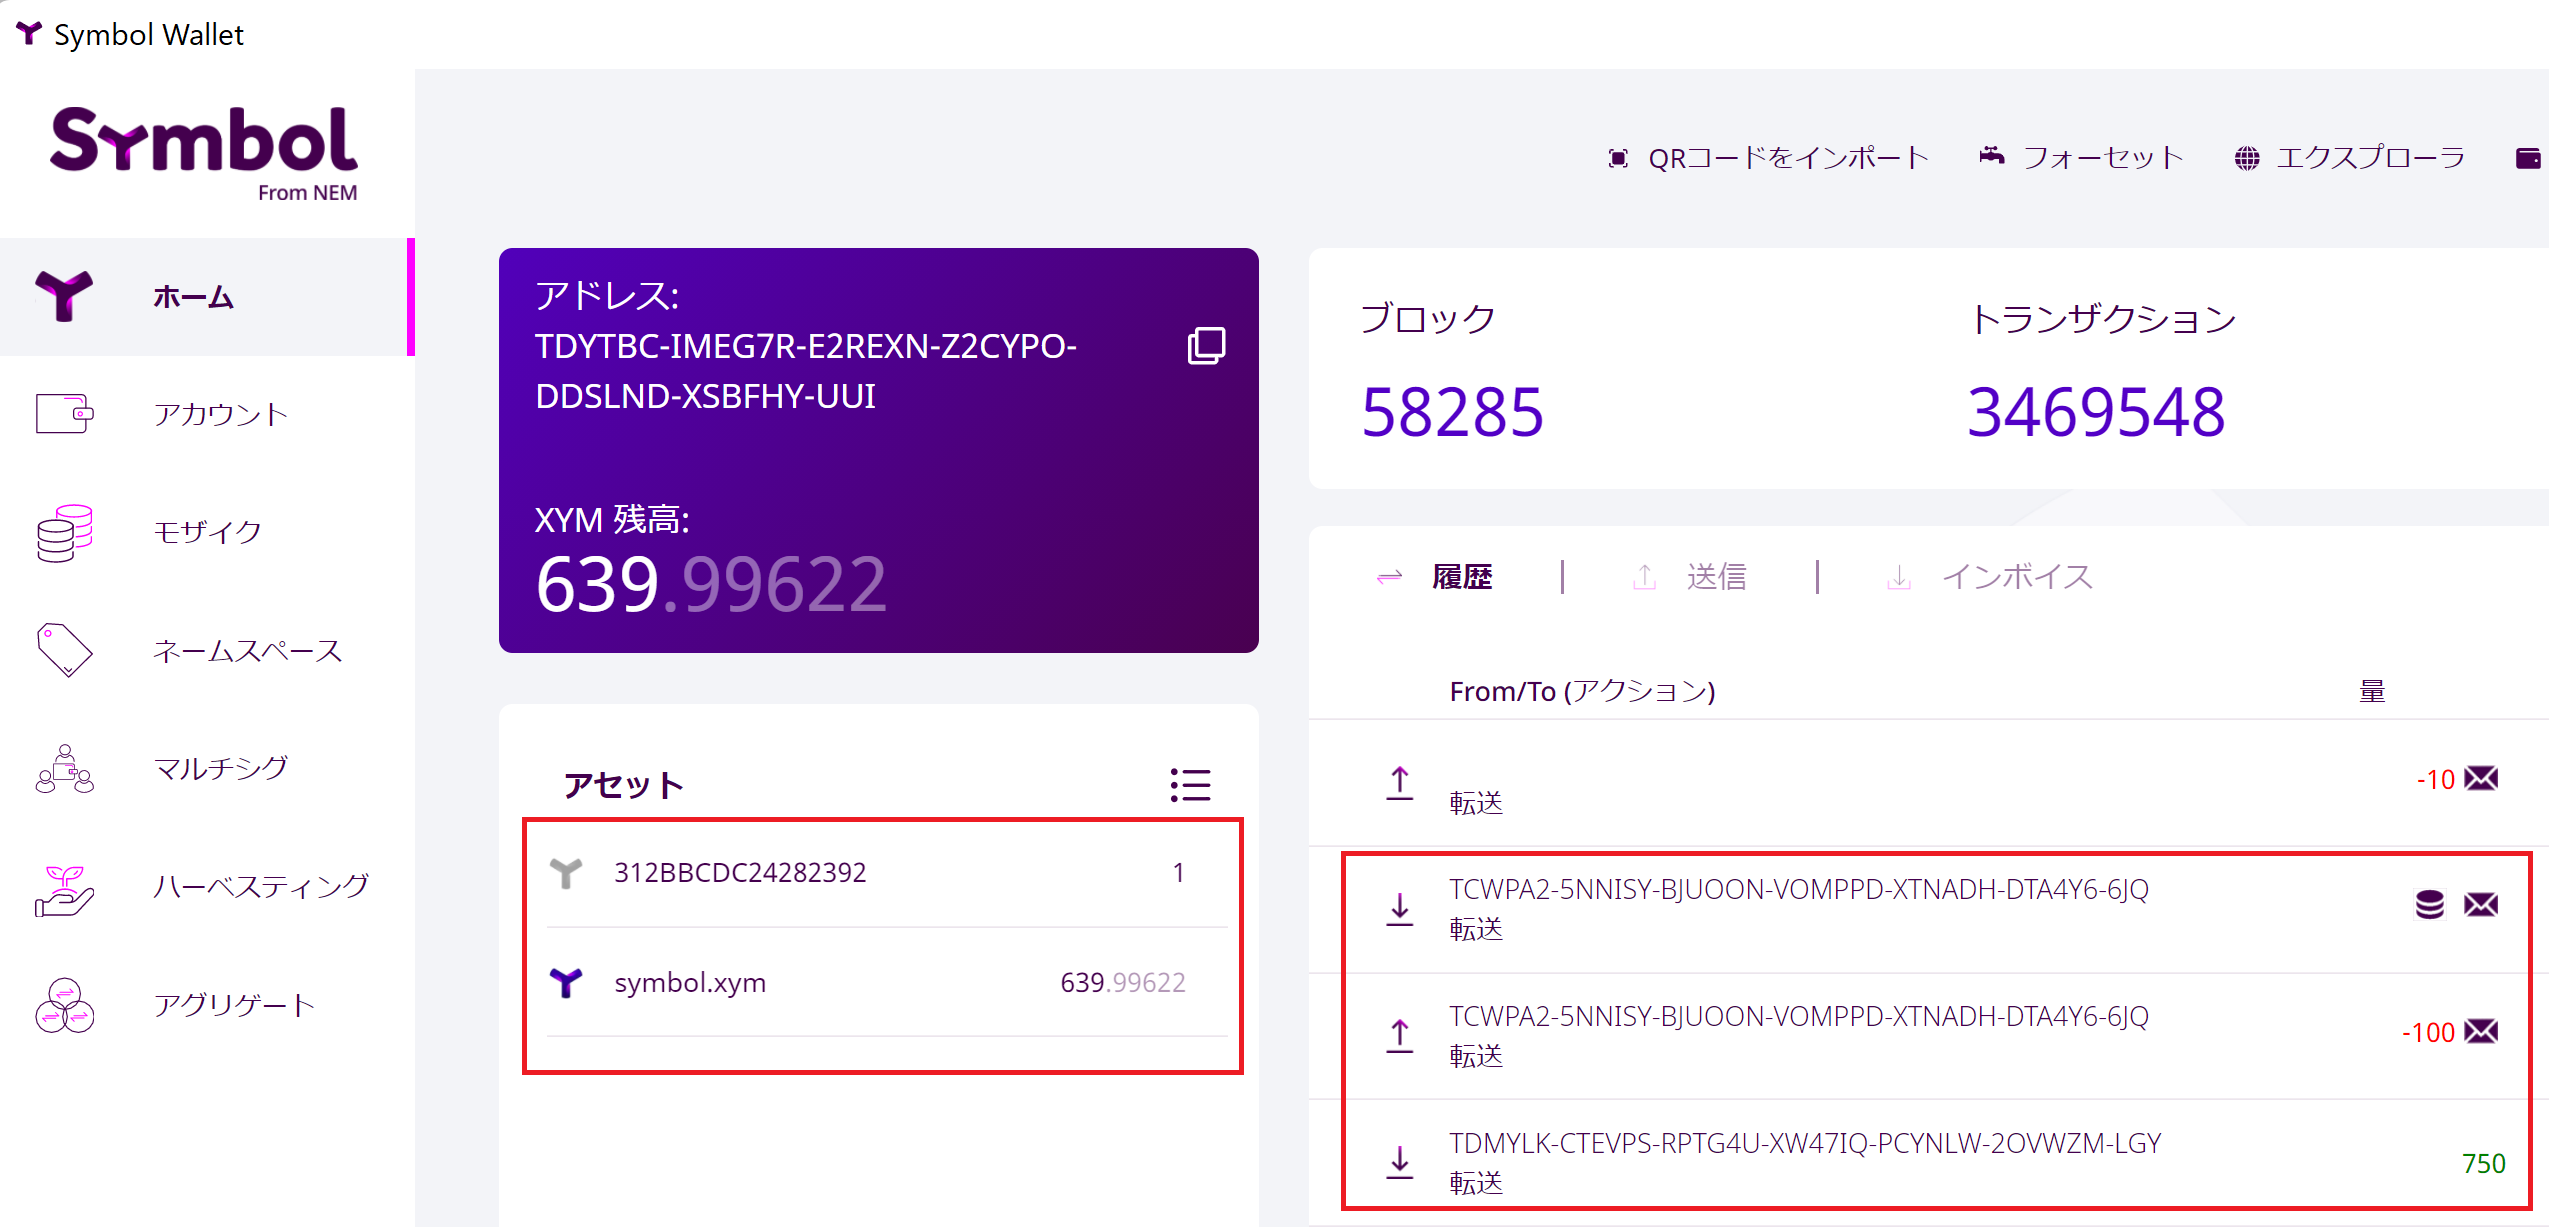The width and height of the screenshot is (2549, 1227).
Task: Open ネームスペース section in sidebar
Action: click(x=247, y=651)
